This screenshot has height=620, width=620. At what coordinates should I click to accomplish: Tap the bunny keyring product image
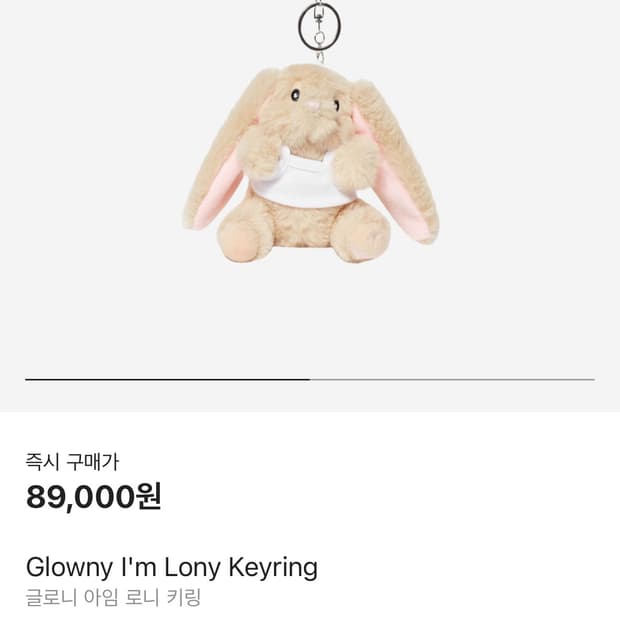(x=311, y=134)
